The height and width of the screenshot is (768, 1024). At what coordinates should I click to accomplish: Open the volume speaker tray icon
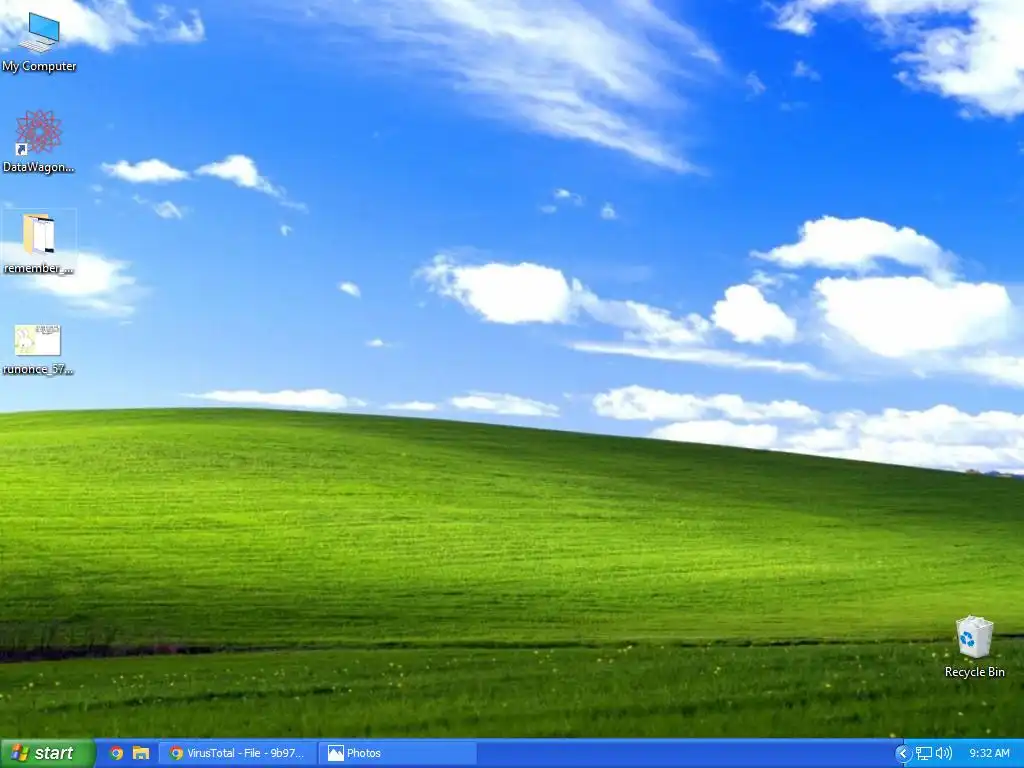944,754
